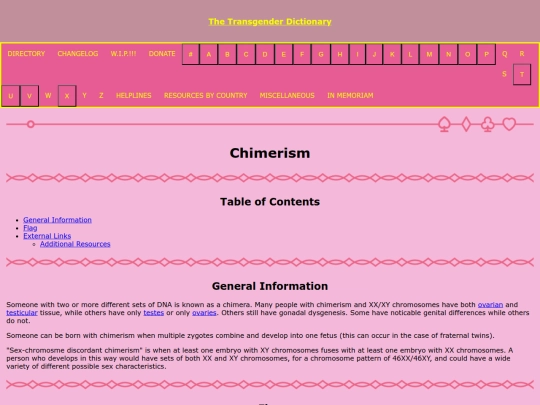
Task: Select the letter M index
Action: point(429,54)
